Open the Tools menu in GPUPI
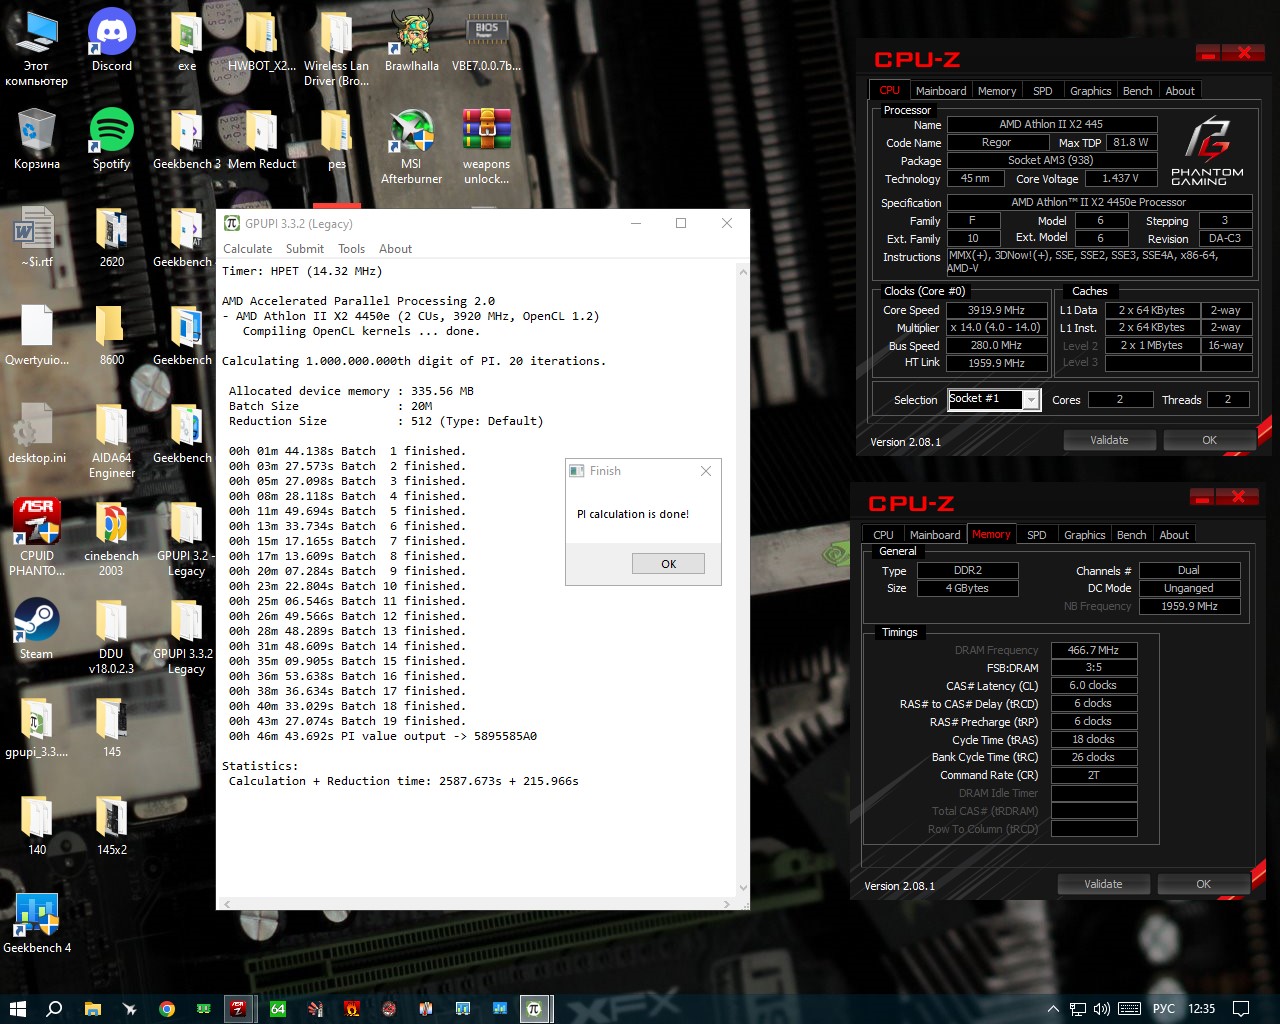Image resolution: width=1280 pixels, height=1024 pixels. (x=351, y=249)
